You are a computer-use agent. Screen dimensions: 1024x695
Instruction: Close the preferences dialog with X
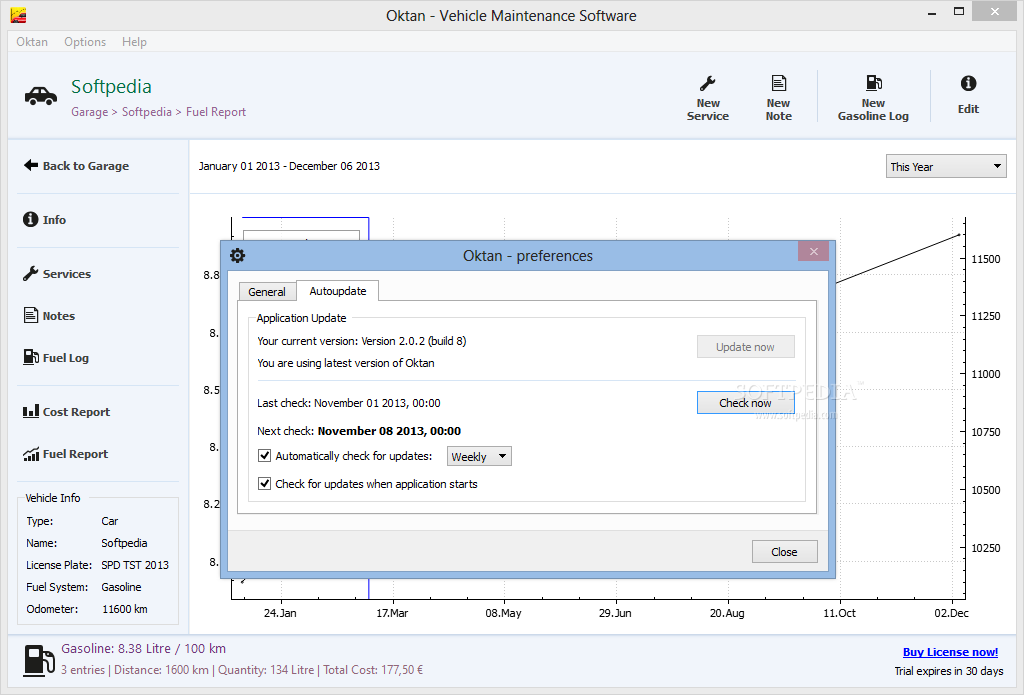pyautogui.click(x=813, y=251)
